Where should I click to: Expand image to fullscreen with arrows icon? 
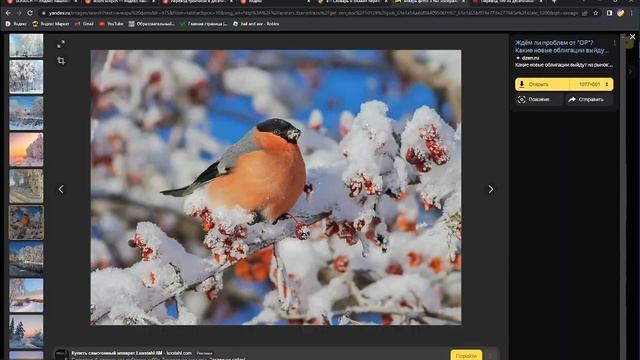click(x=61, y=44)
